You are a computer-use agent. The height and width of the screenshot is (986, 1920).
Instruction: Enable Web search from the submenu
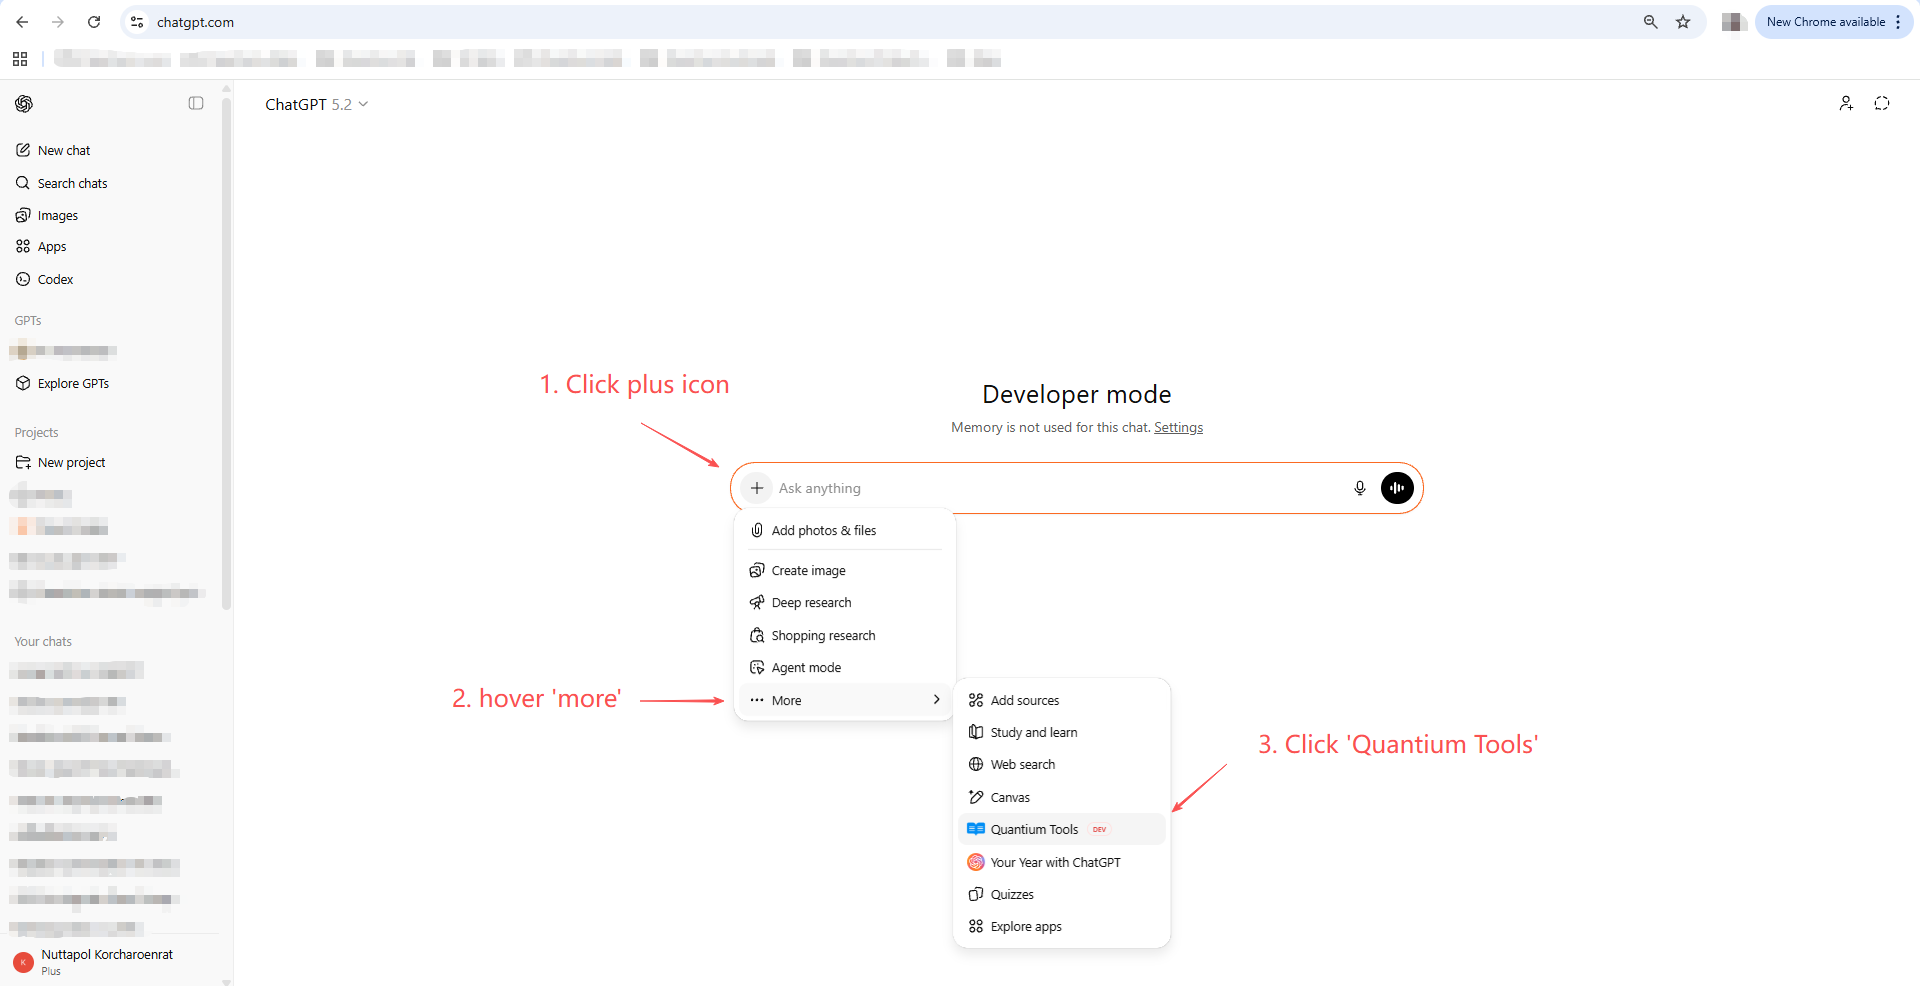tap(1062, 764)
